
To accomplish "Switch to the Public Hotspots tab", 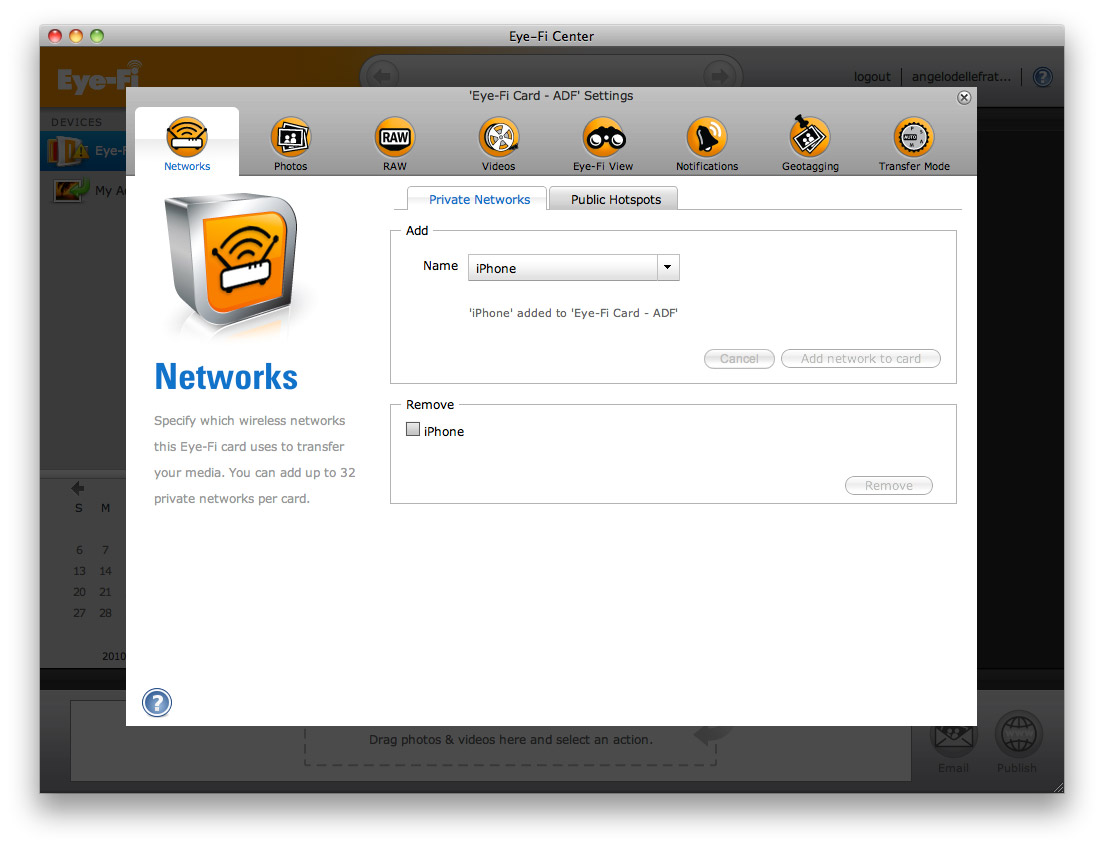I will tap(615, 199).
